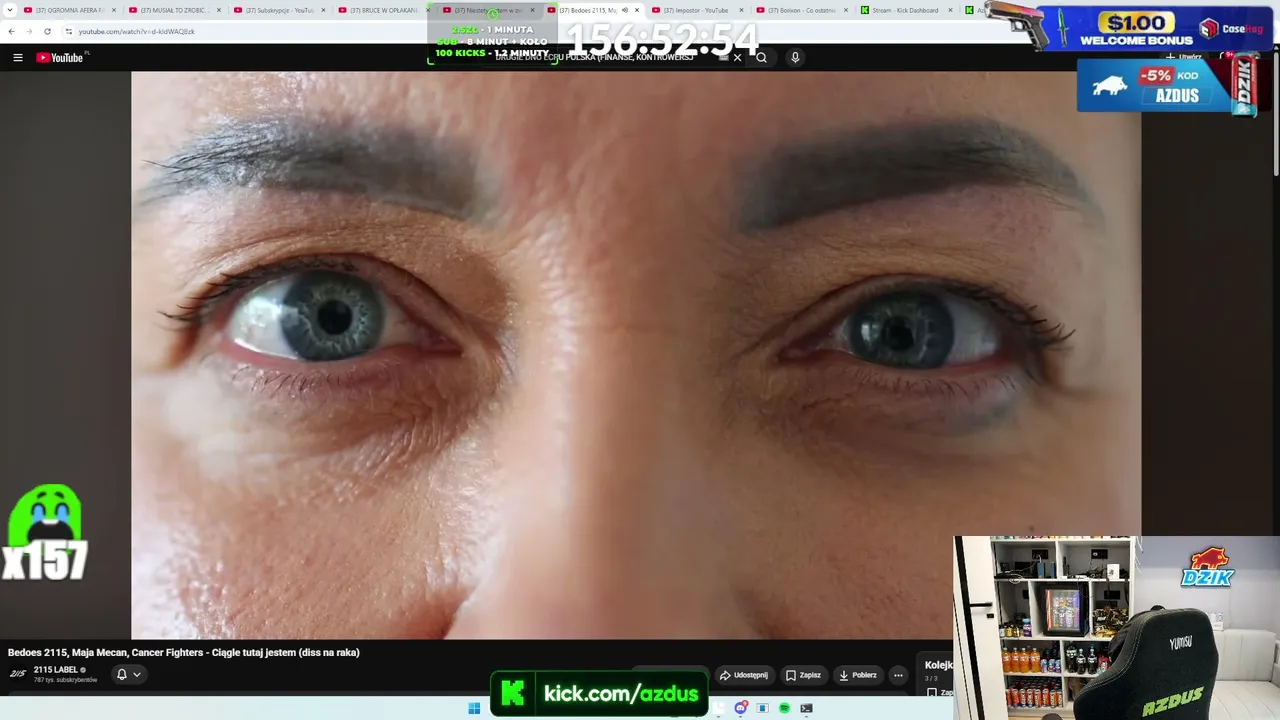The image size is (1280, 720).
Task: Open Discord from the taskbar
Action: (741, 708)
